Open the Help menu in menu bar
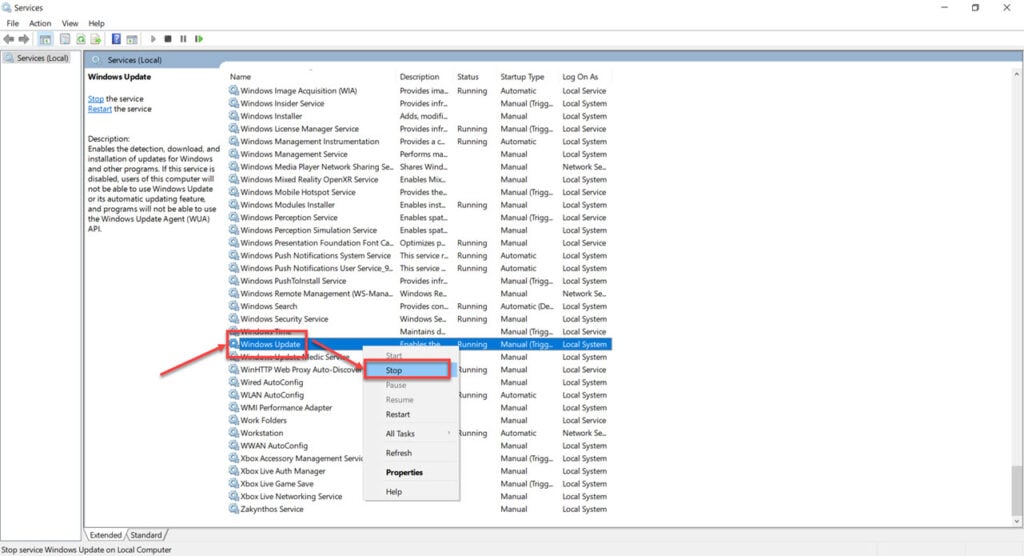 coord(97,24)
